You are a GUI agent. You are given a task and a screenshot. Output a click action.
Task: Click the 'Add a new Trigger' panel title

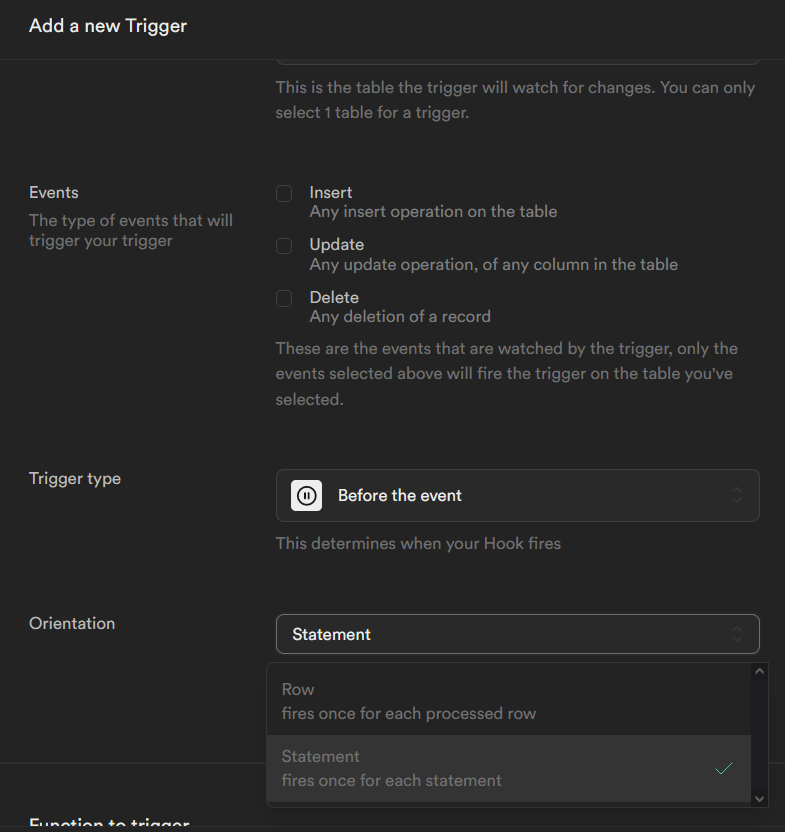108,26
